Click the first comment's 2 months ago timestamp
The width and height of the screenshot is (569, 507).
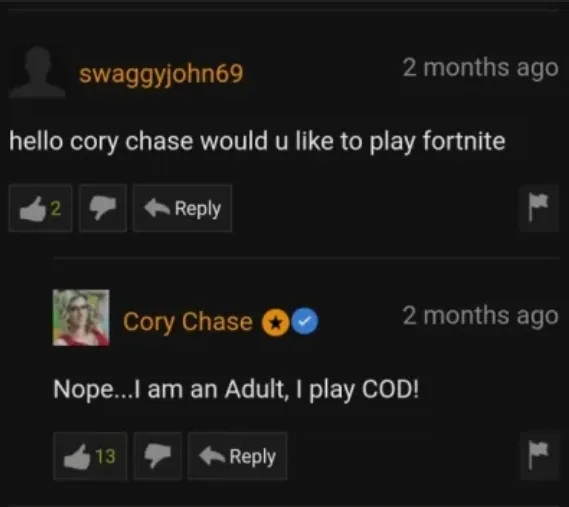(480, 68)
